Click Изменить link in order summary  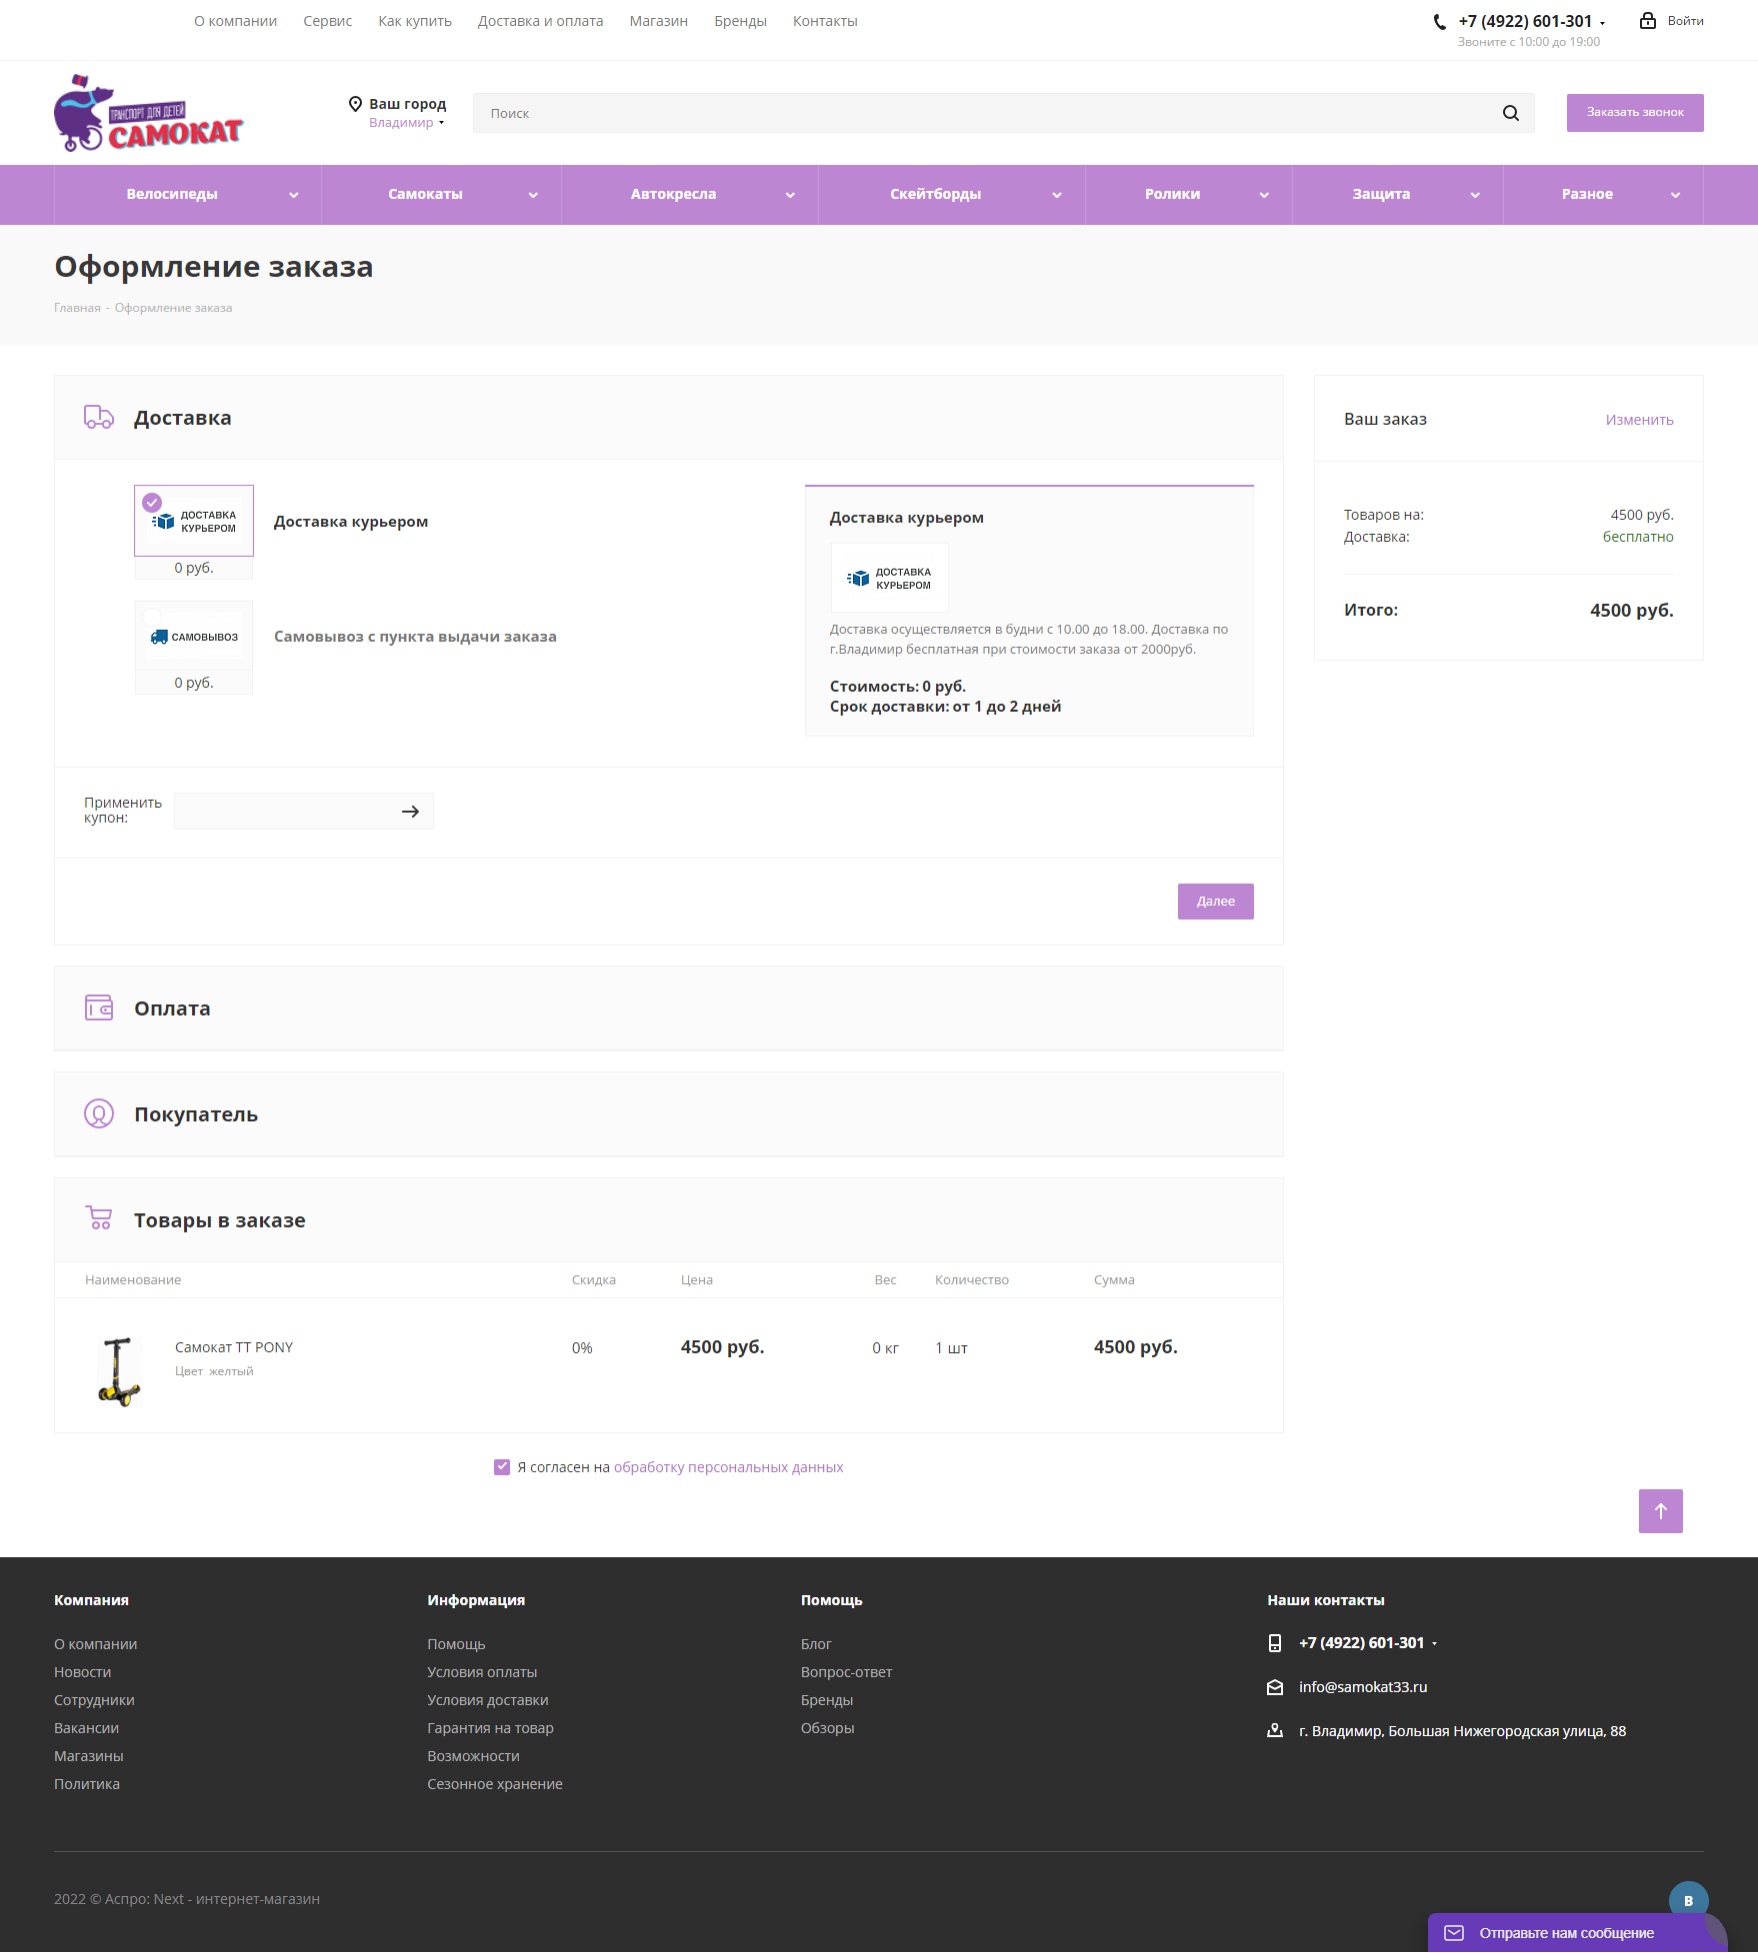pos(1638,420)
